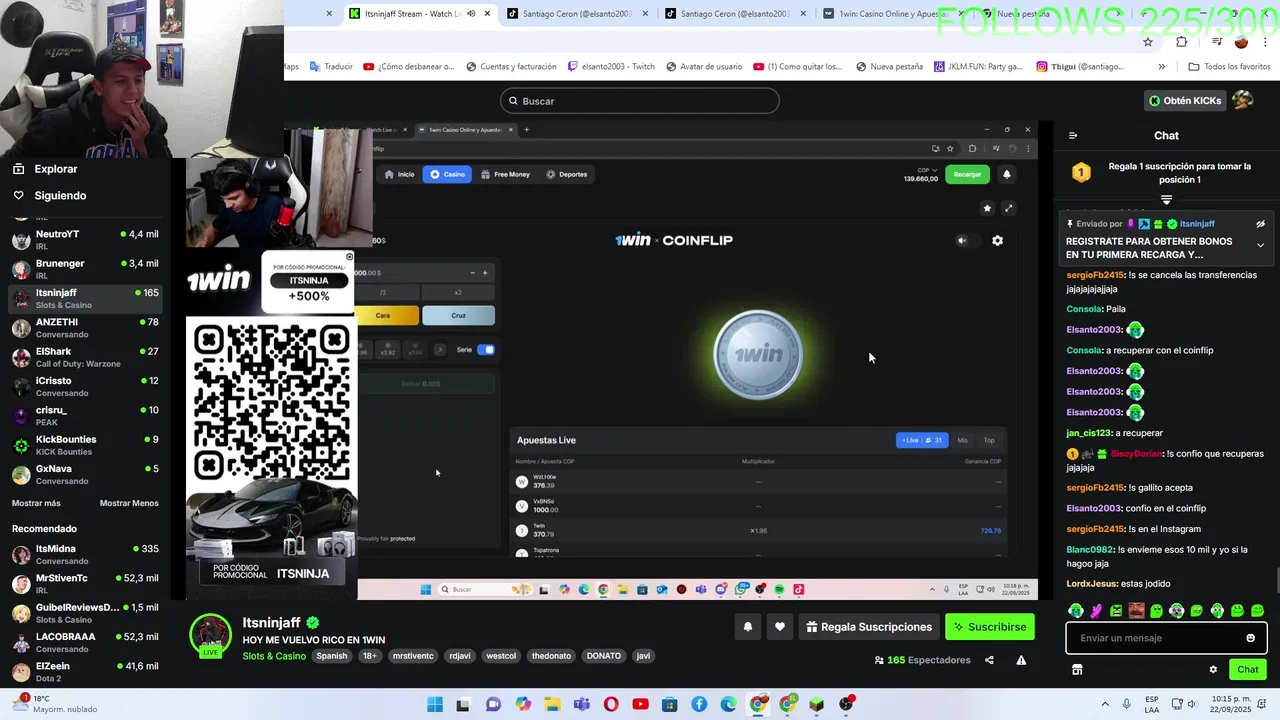Viewport: 1280px width, 720px height.
Task: Open recommended channel LACOBRAAA
Action: click(x=85, y=642)
